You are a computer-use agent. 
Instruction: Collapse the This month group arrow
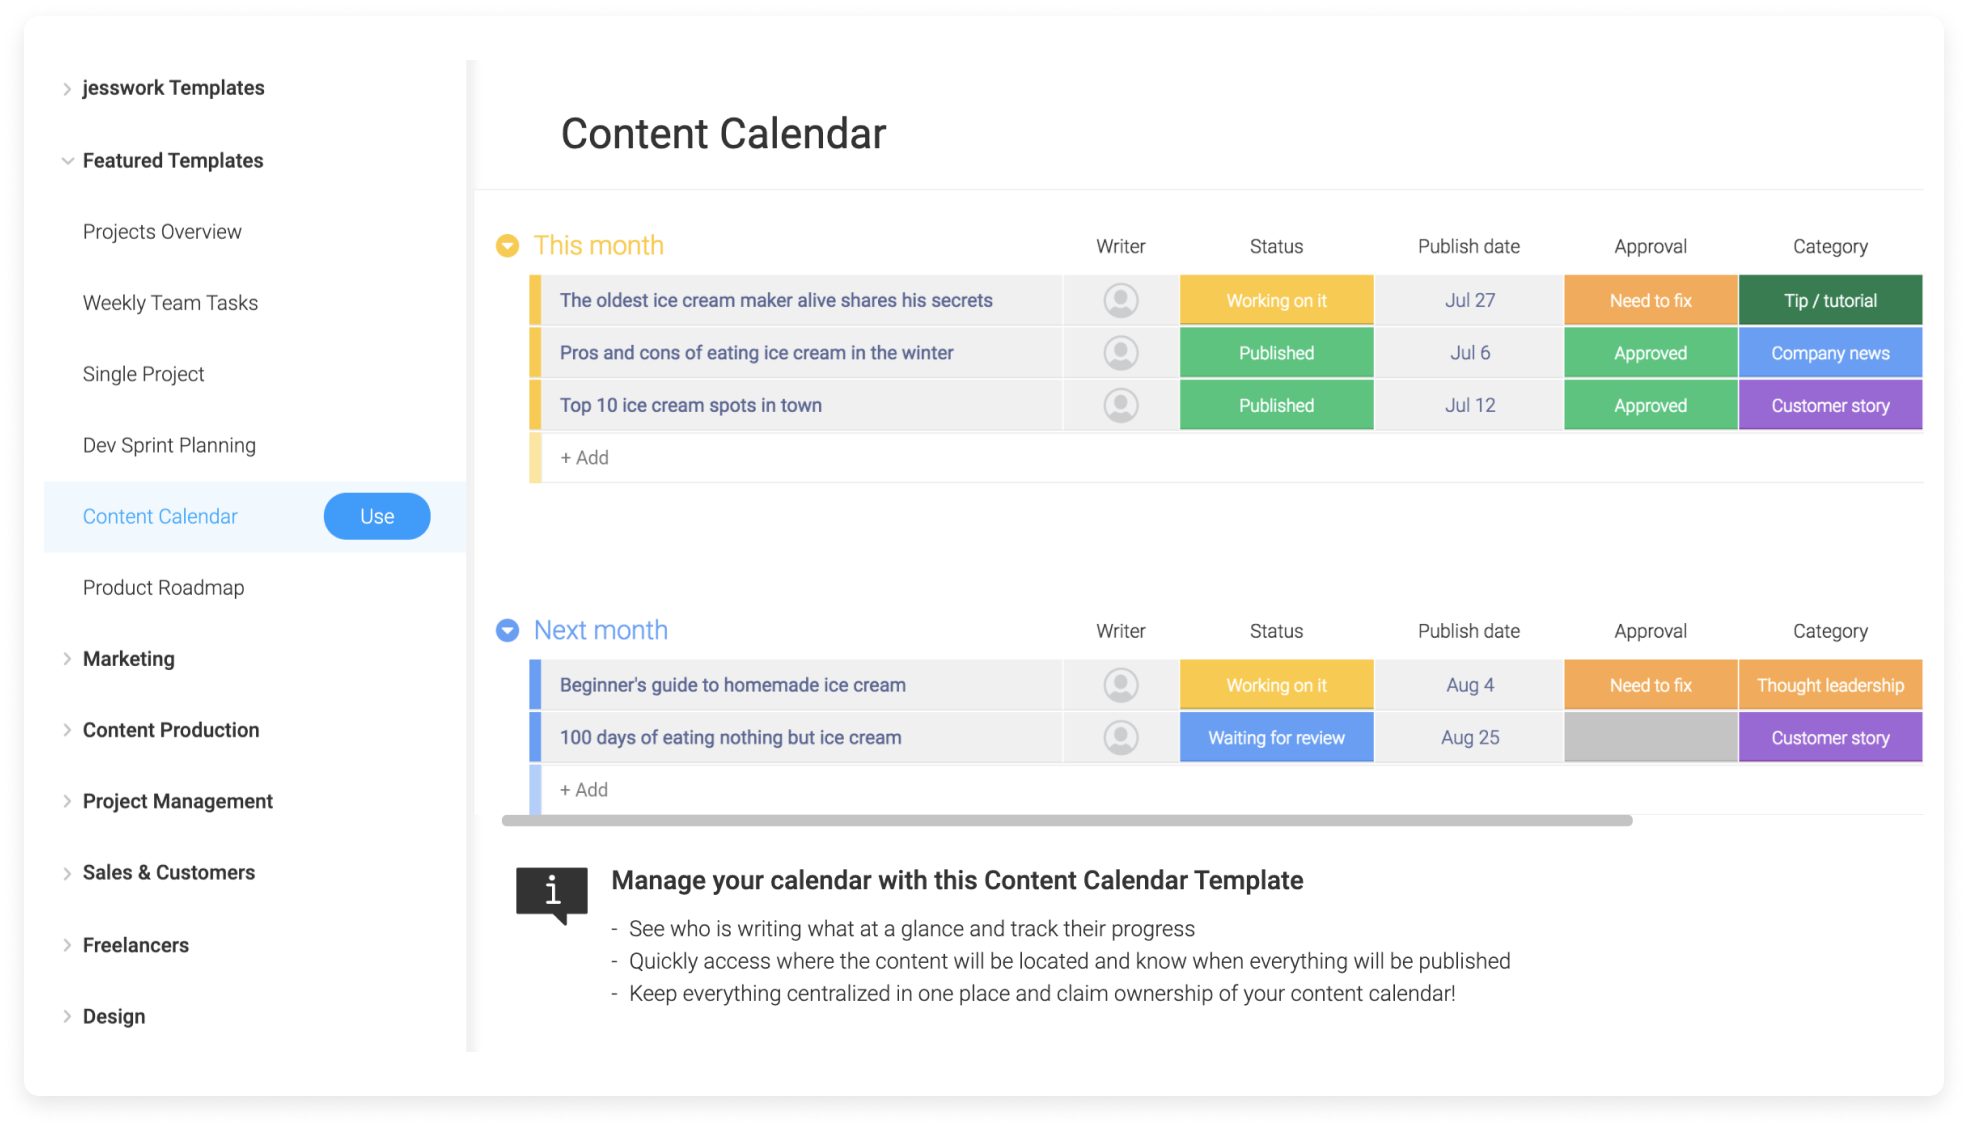click(508, 245)
